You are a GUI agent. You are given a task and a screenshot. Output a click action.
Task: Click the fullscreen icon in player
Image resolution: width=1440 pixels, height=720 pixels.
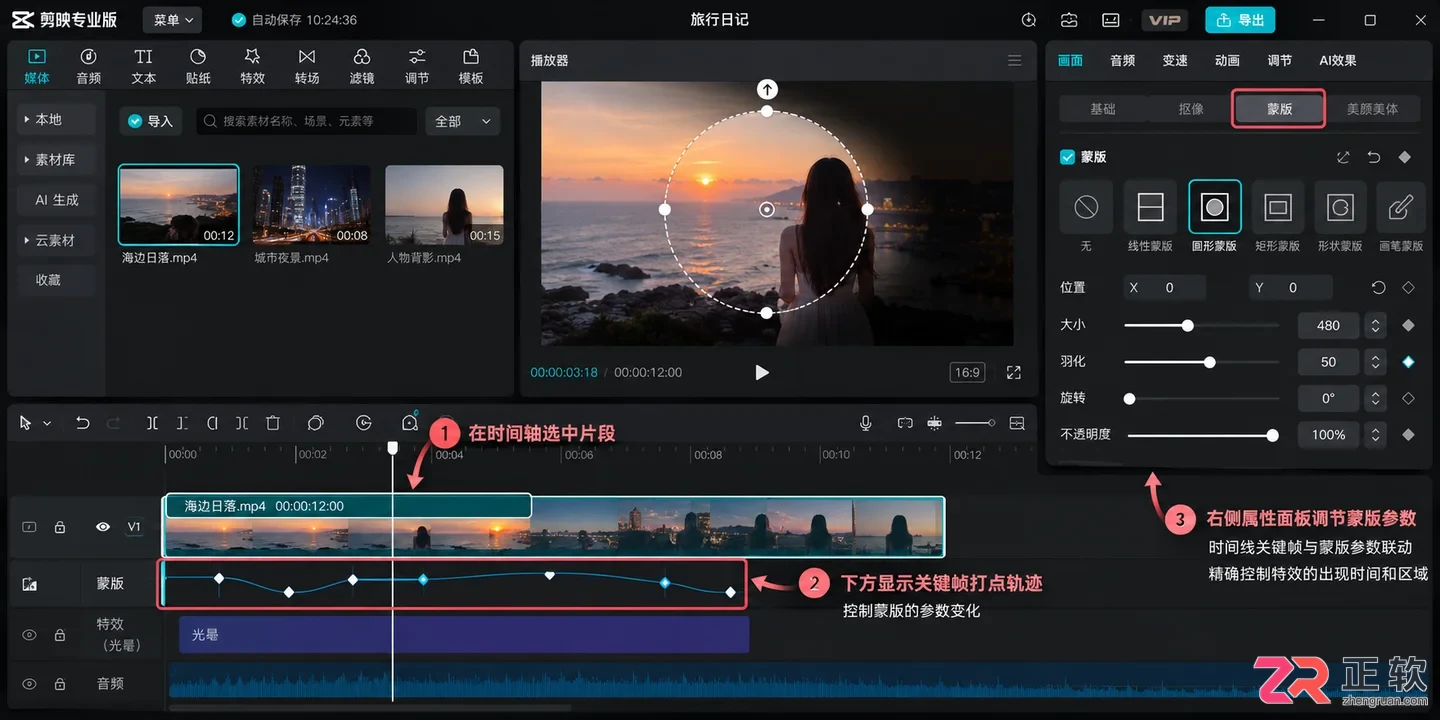[1014, 372]
